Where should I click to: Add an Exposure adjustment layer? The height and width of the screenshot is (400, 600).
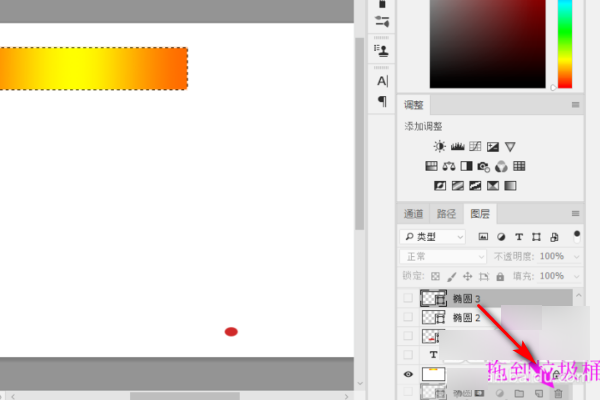tap(492, 146)
